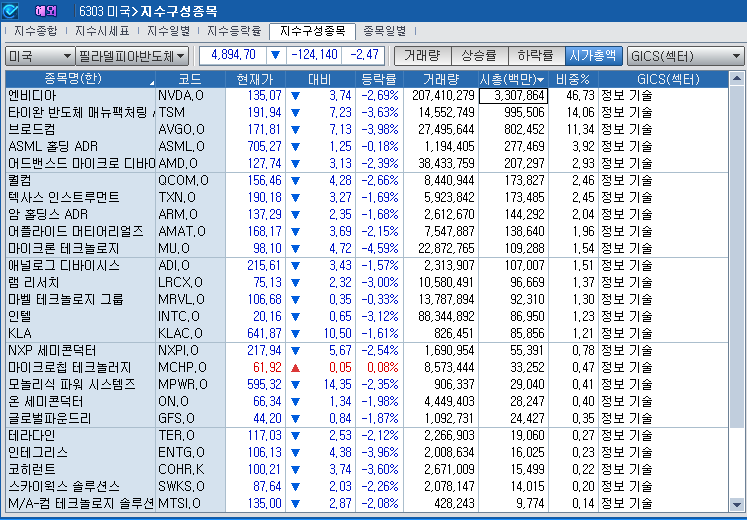The width and height of the screenshot is (747, 520).
Task: Select the 테라다인 row
Action: pyautogui.click(x=367, y=435)
